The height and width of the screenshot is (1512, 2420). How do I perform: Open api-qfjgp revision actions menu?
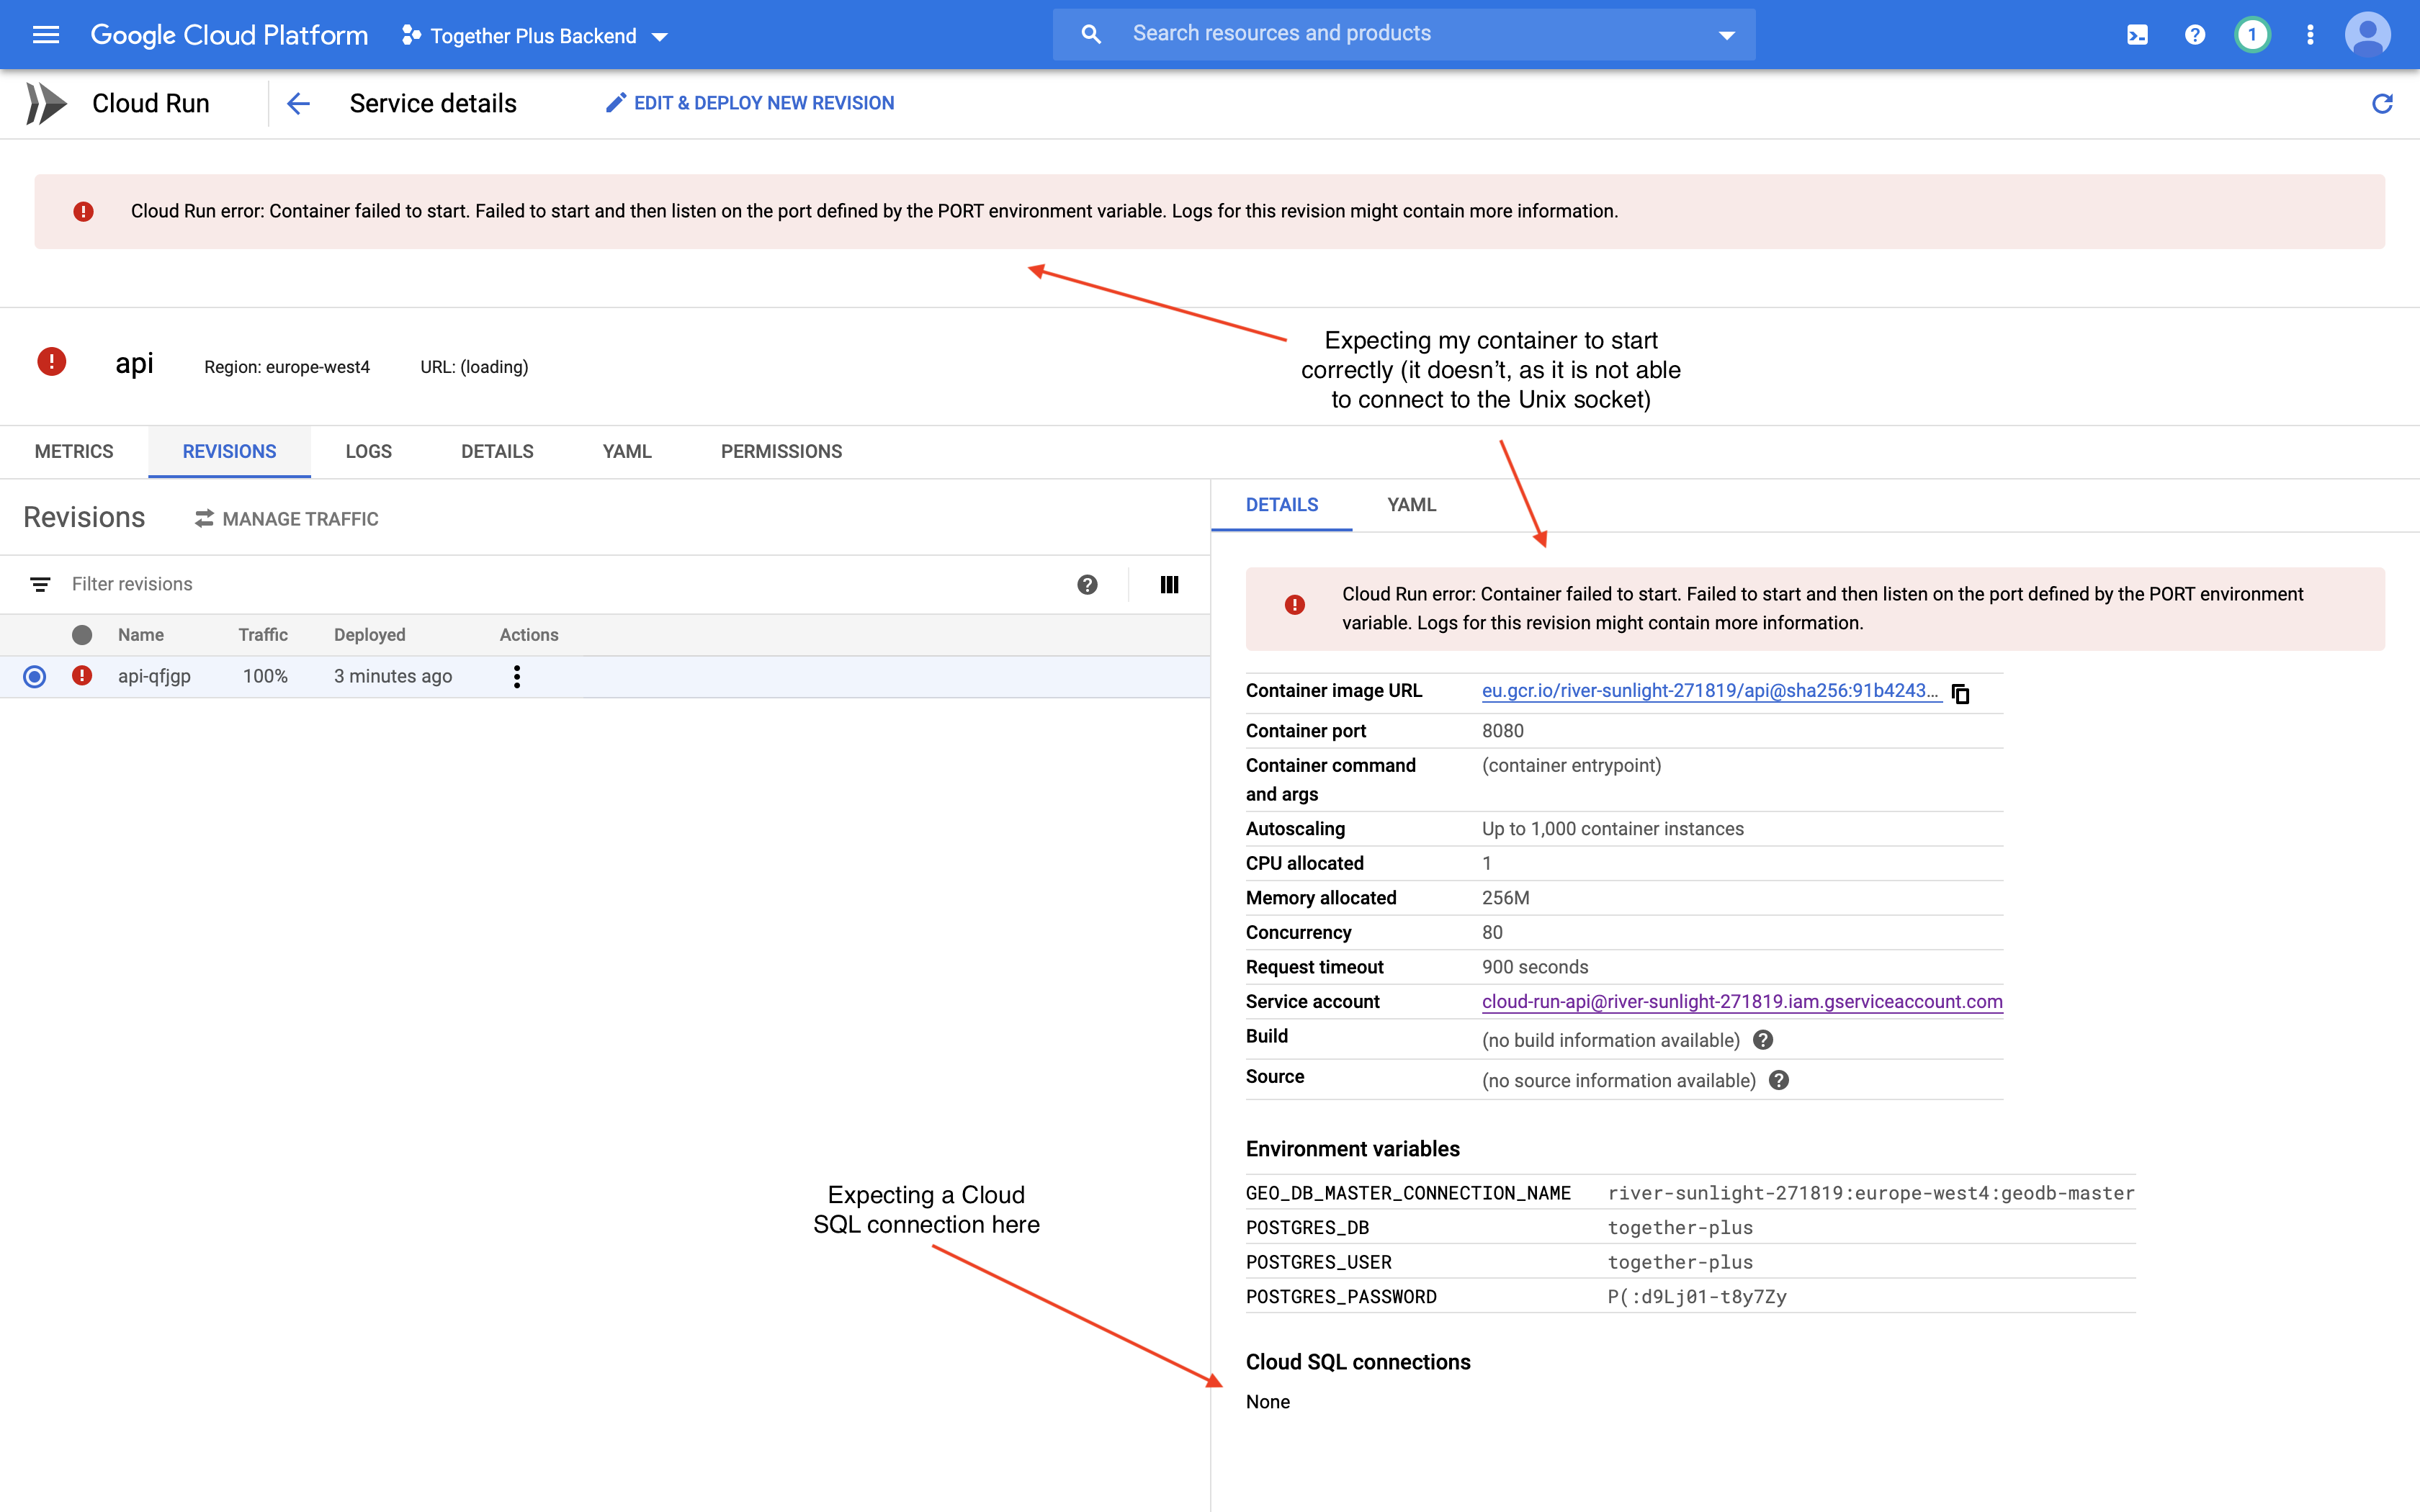tap(517, 677)
